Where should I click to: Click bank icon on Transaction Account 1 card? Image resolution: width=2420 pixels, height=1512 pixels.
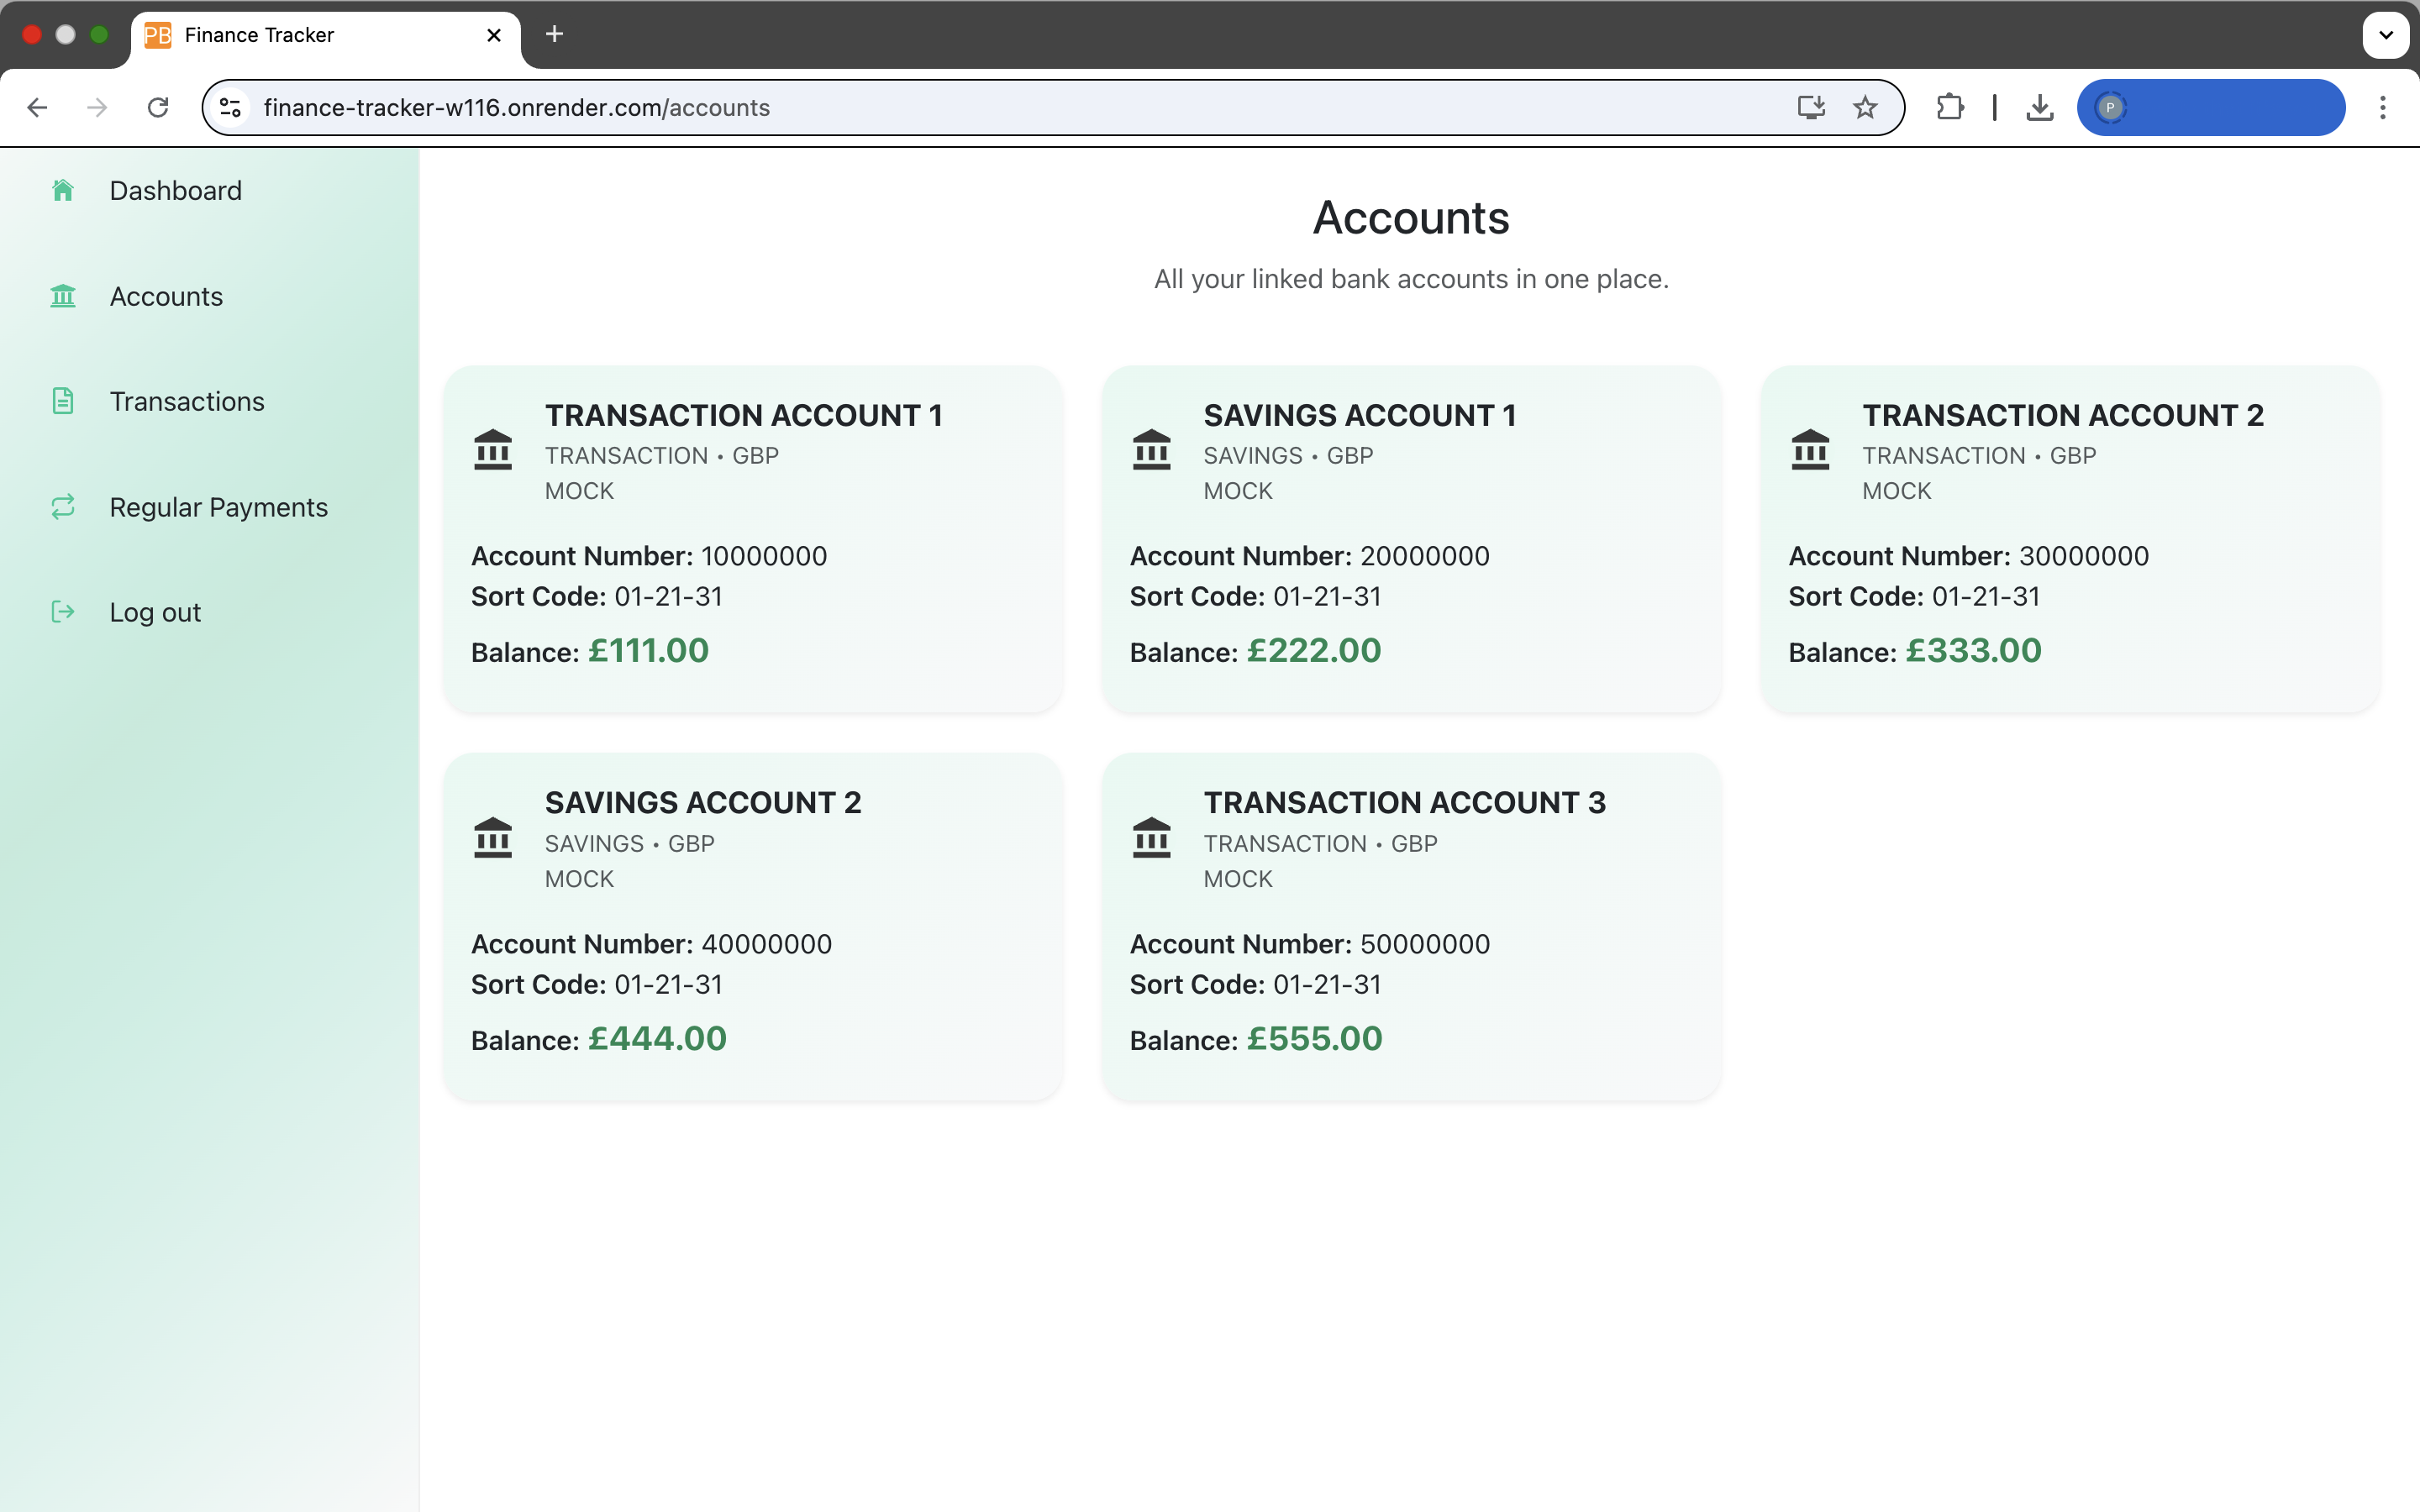(x=493, y=450)
